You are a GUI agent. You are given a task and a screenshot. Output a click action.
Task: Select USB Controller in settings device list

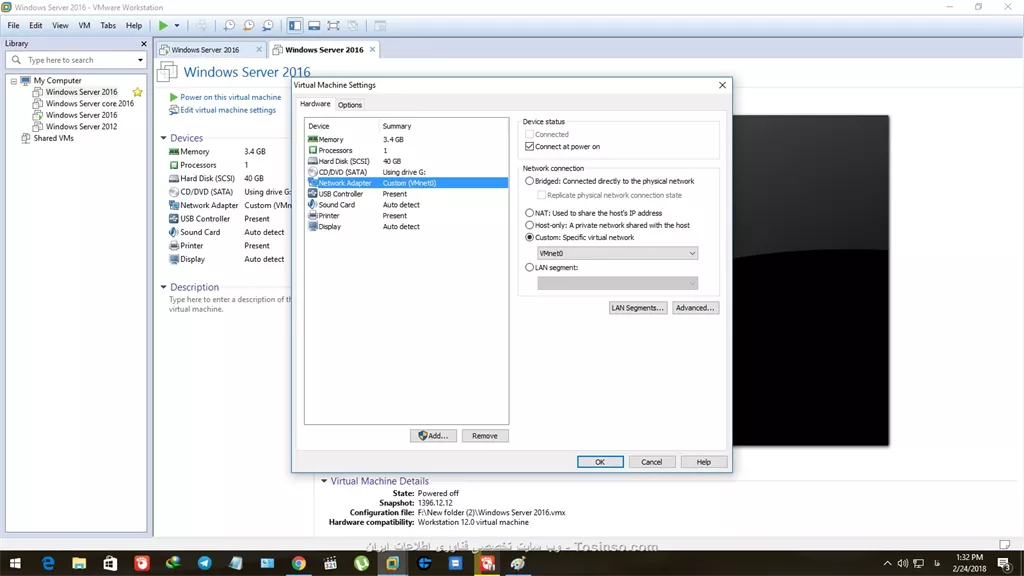406,194
